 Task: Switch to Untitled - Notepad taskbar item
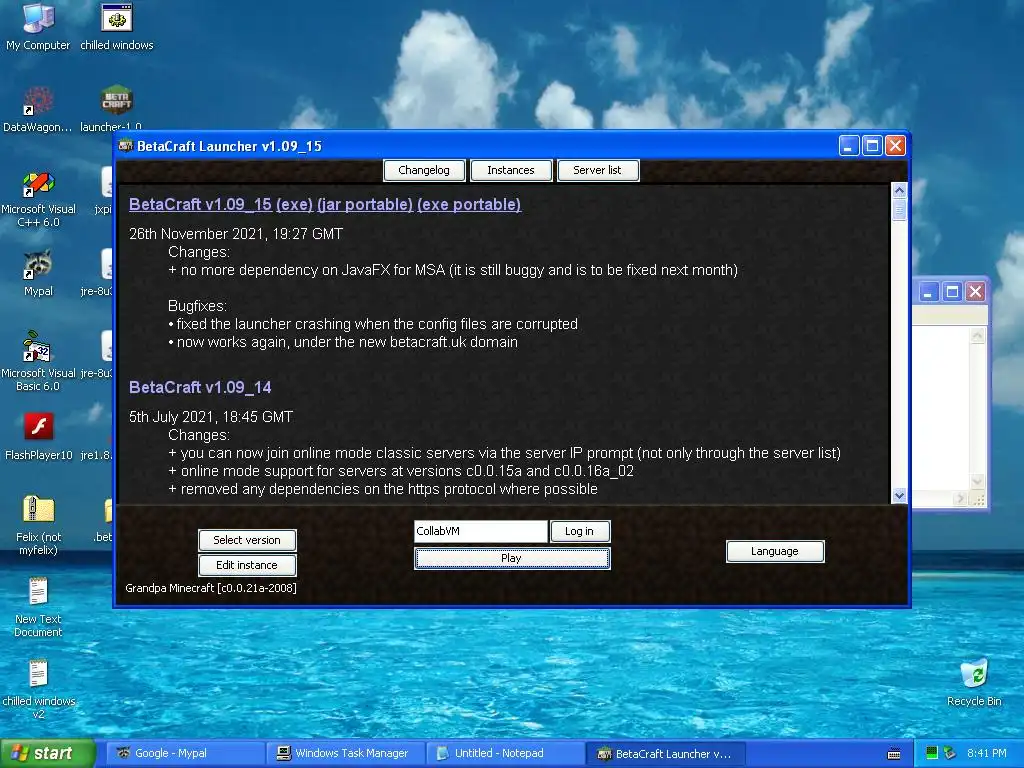[x=505, y=754]
